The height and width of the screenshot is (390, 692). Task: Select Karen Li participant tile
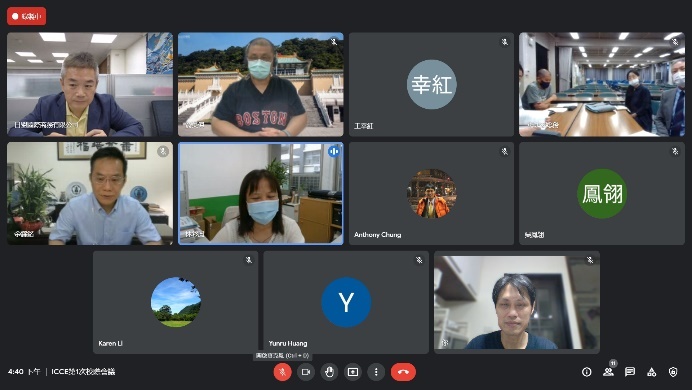click(175, 302)
